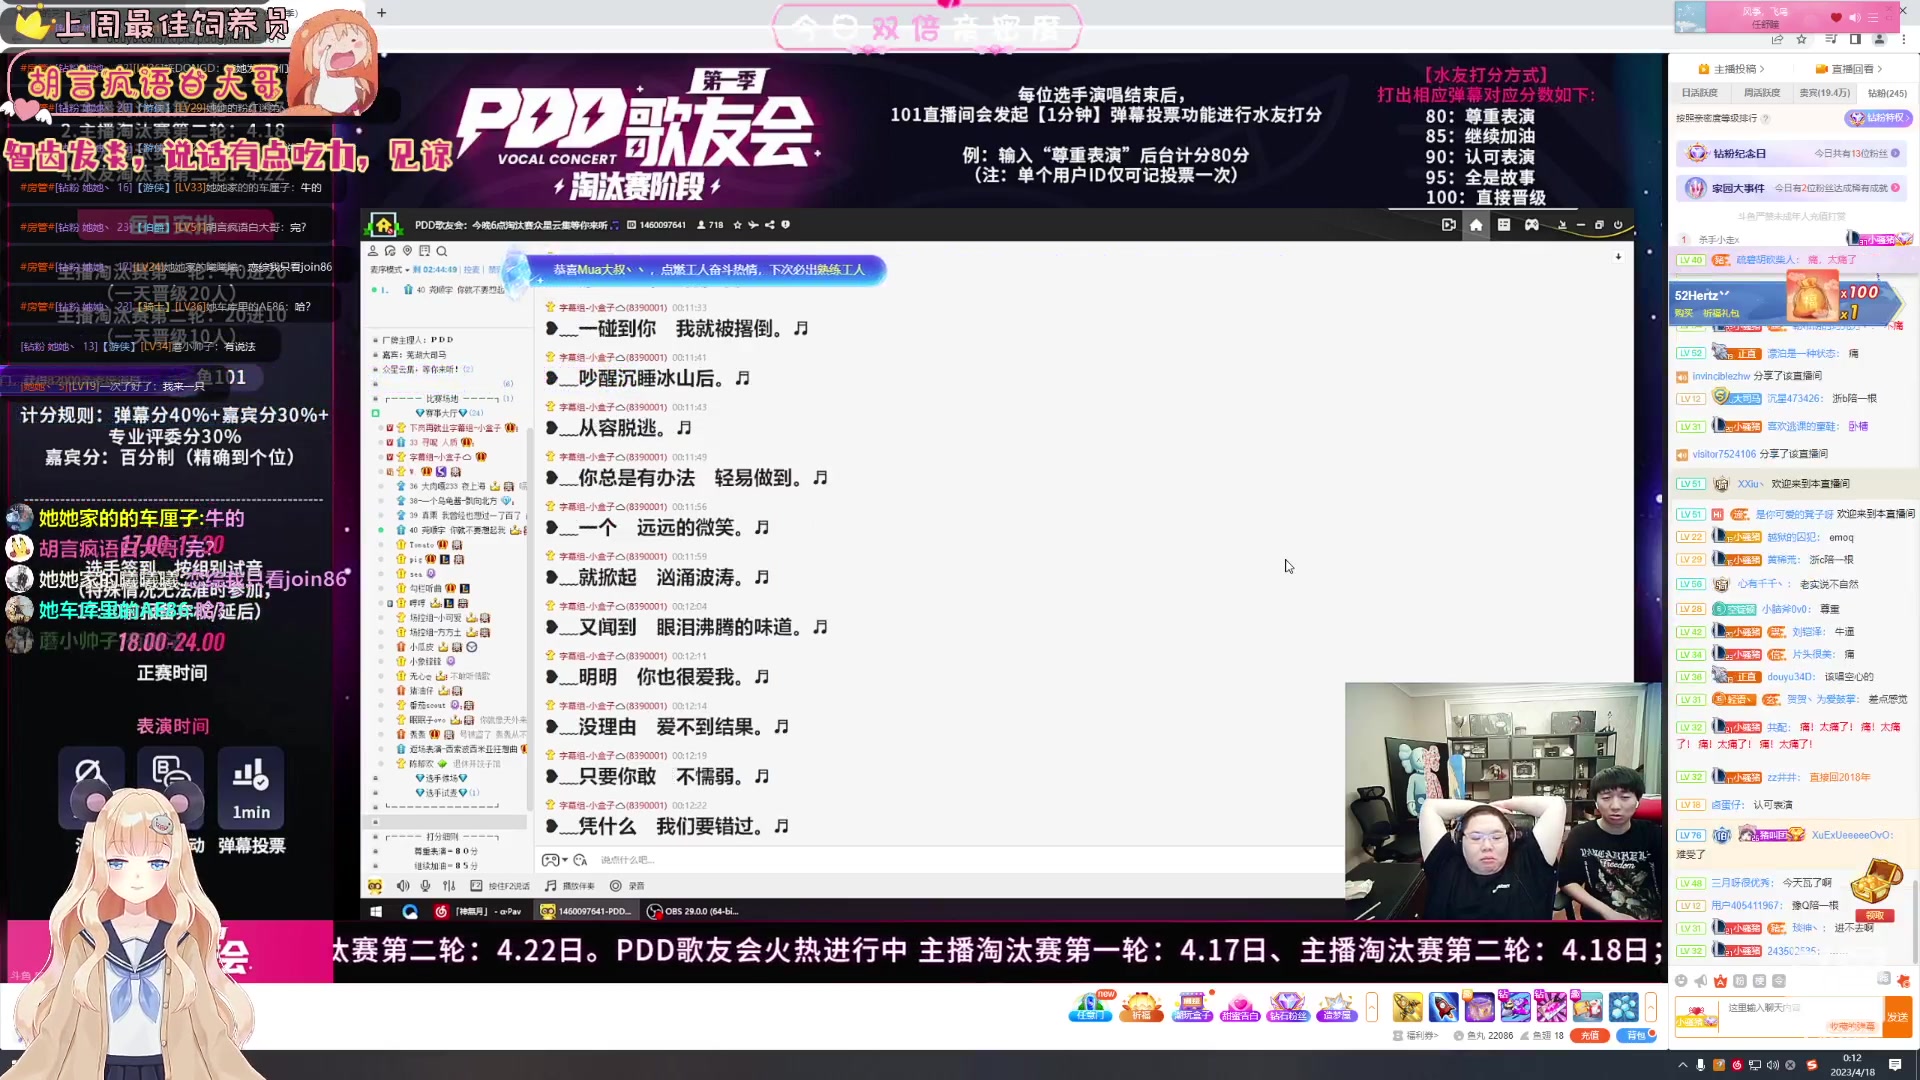Image resolution: width=1920 pixels, height=1080 pixels.
Task: Show hidden system tray icons
Action: pos(1682,1065)
